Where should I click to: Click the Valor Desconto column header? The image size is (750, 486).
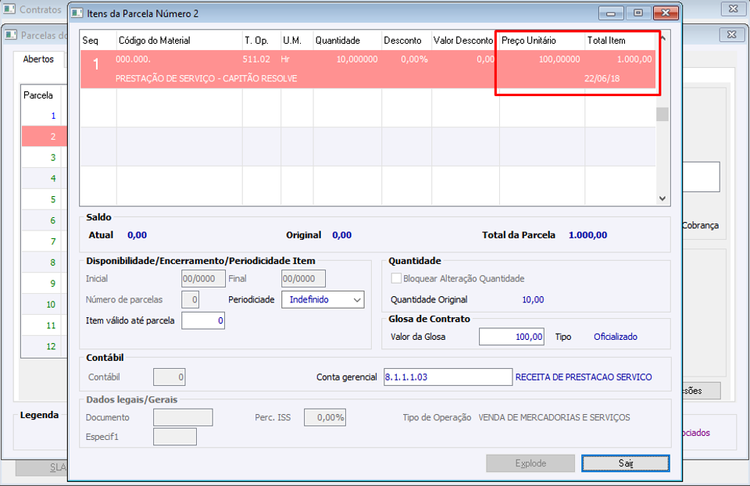(x=465, y=41)
